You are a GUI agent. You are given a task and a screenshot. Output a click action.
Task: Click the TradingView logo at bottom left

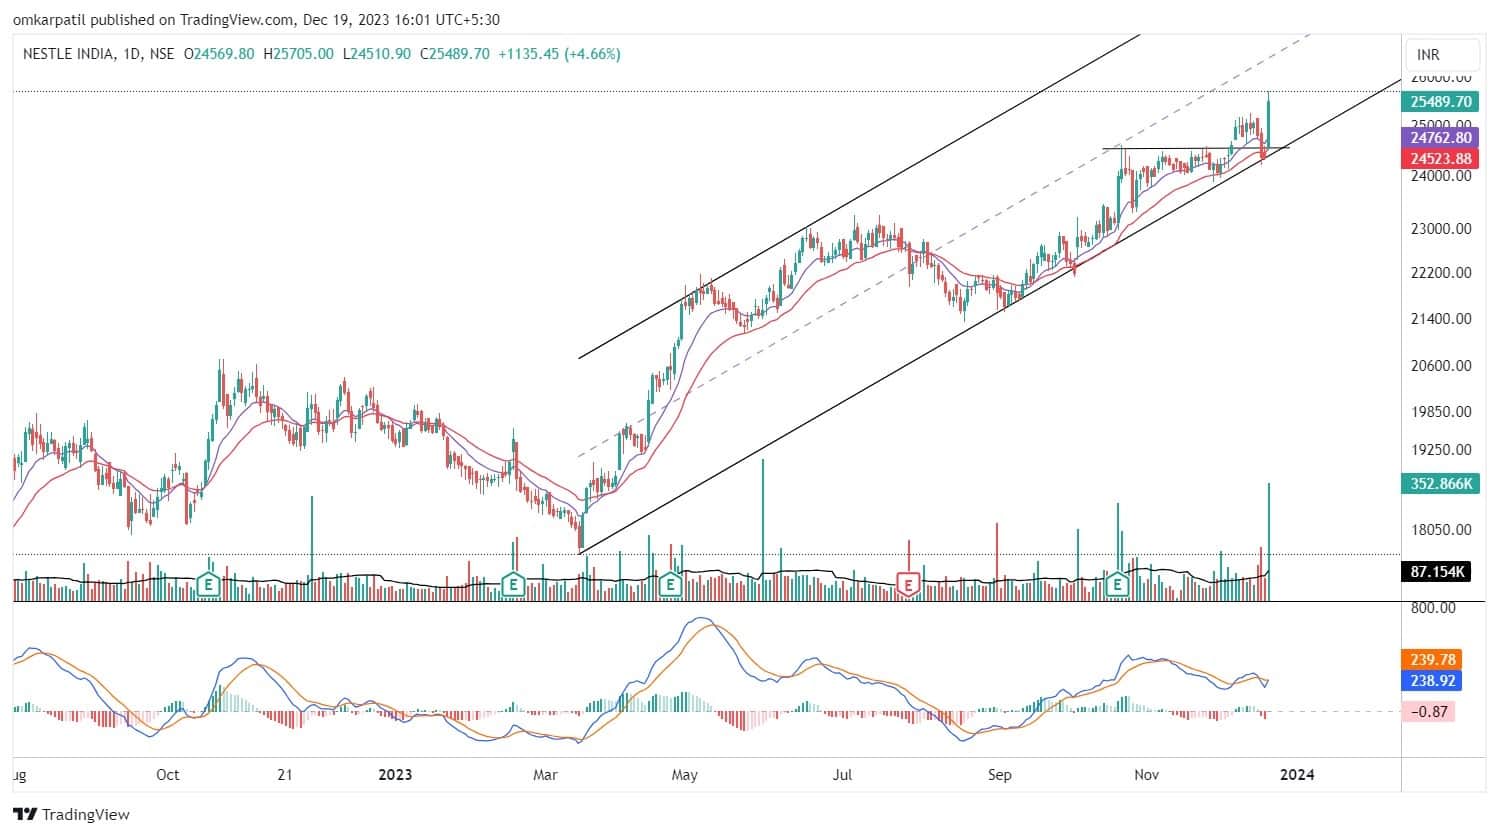pyautogui.click(x=71, y=814)
